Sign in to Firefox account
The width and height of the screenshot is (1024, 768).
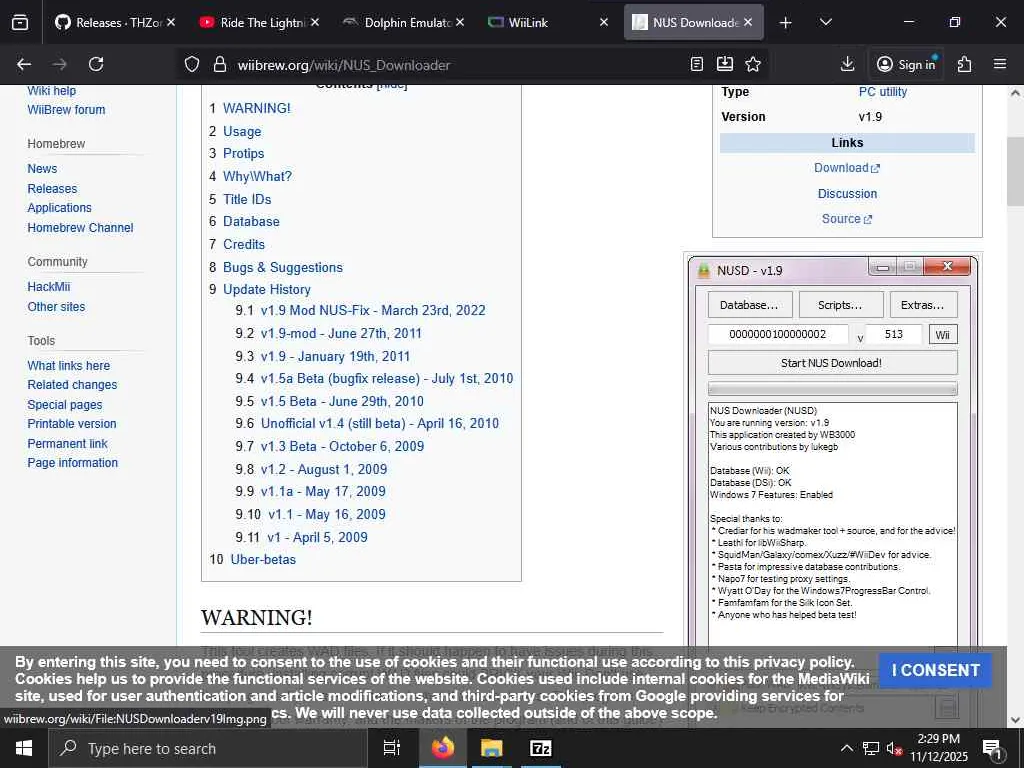pos(906,64)
